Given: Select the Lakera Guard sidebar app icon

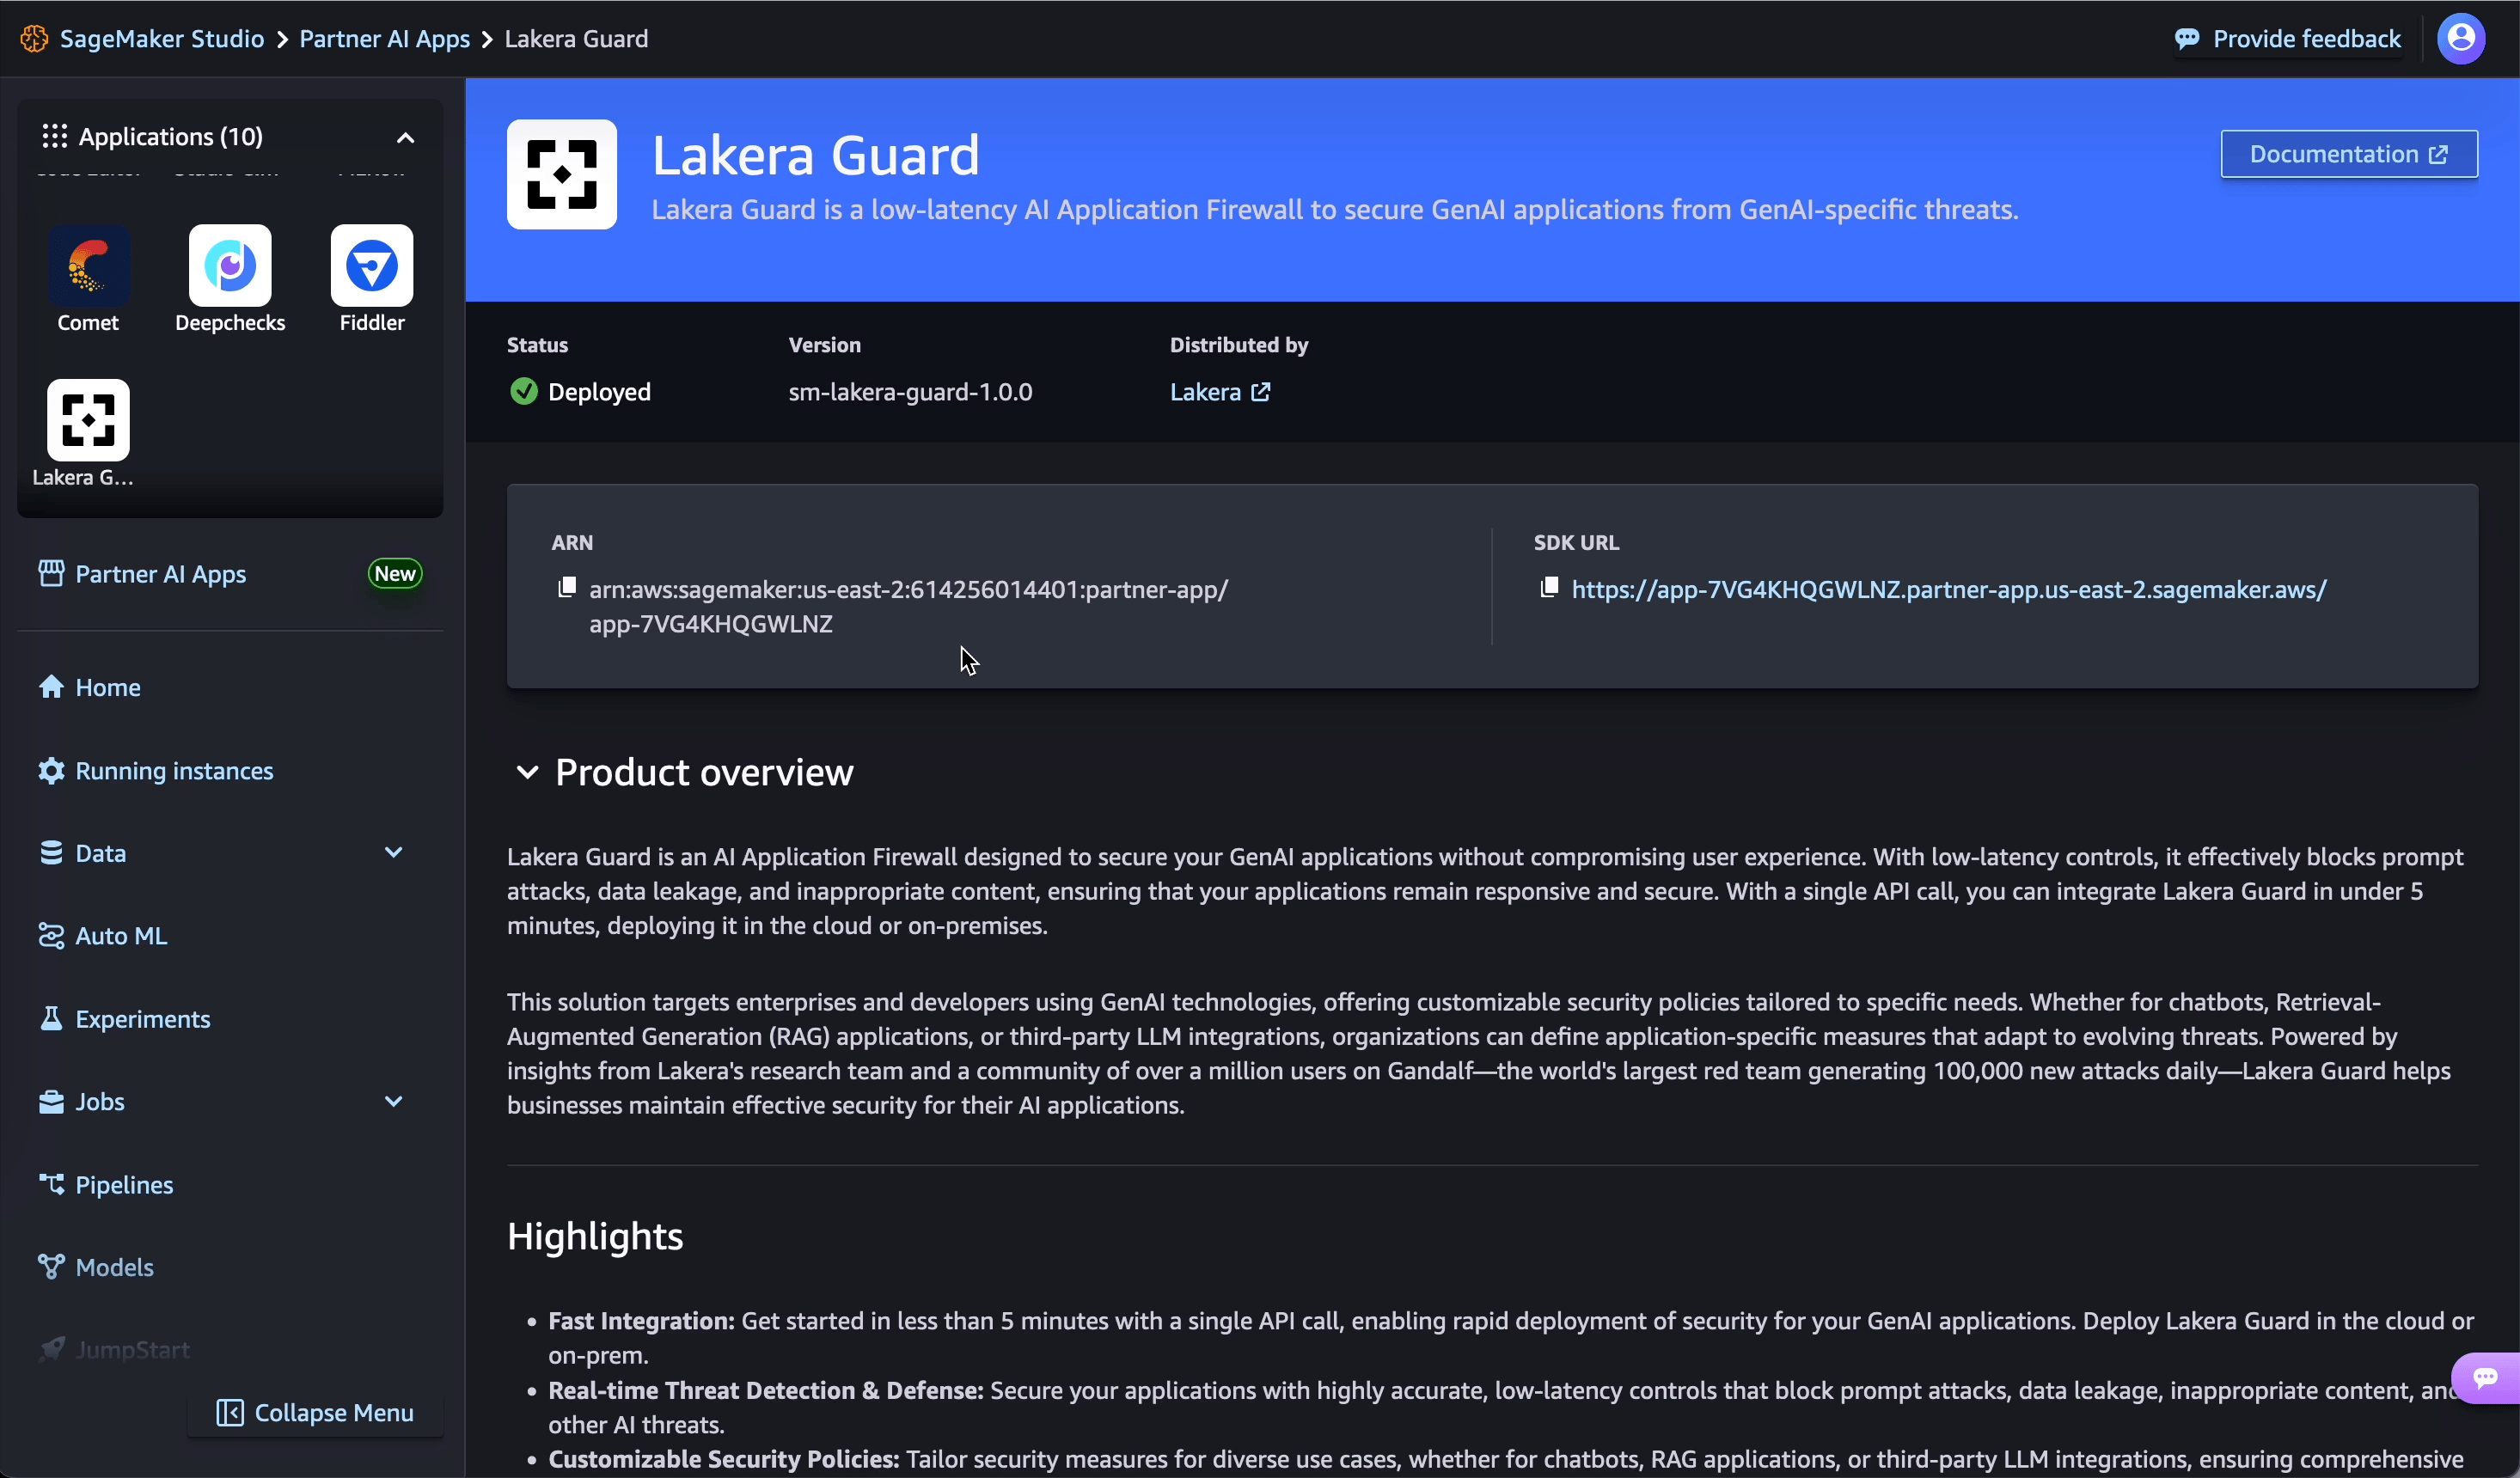Looking at the screenshot, I should [88, 420].
